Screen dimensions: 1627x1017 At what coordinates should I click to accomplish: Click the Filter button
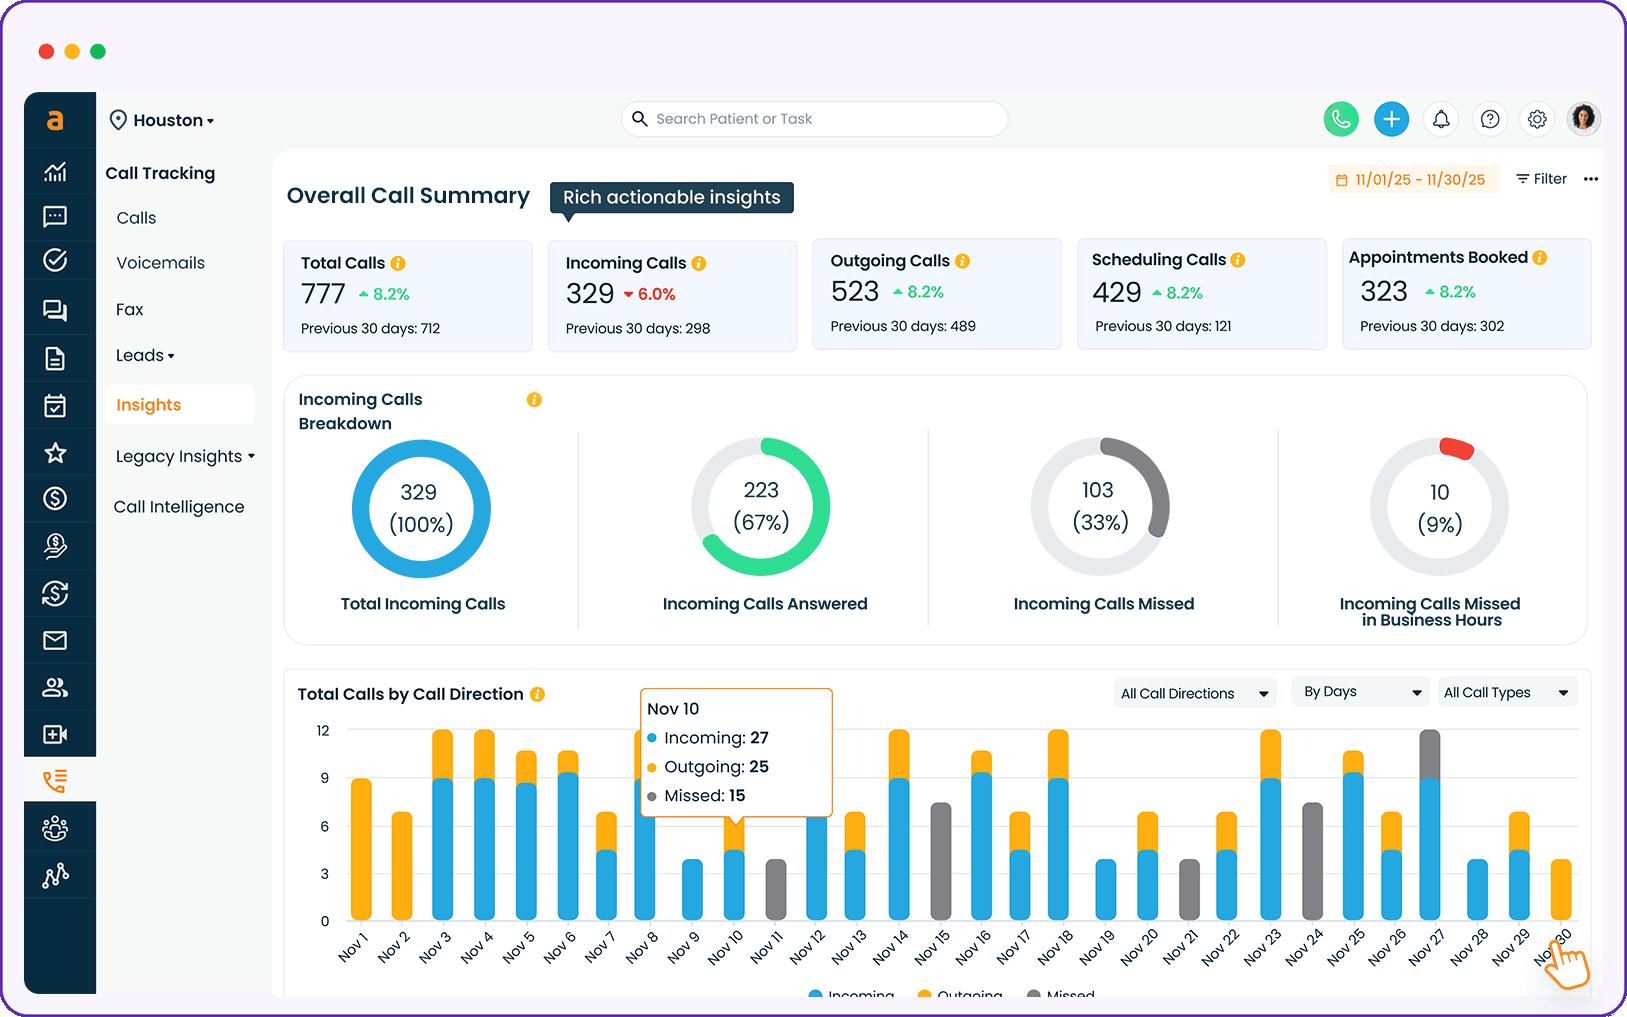(1541, 178)
